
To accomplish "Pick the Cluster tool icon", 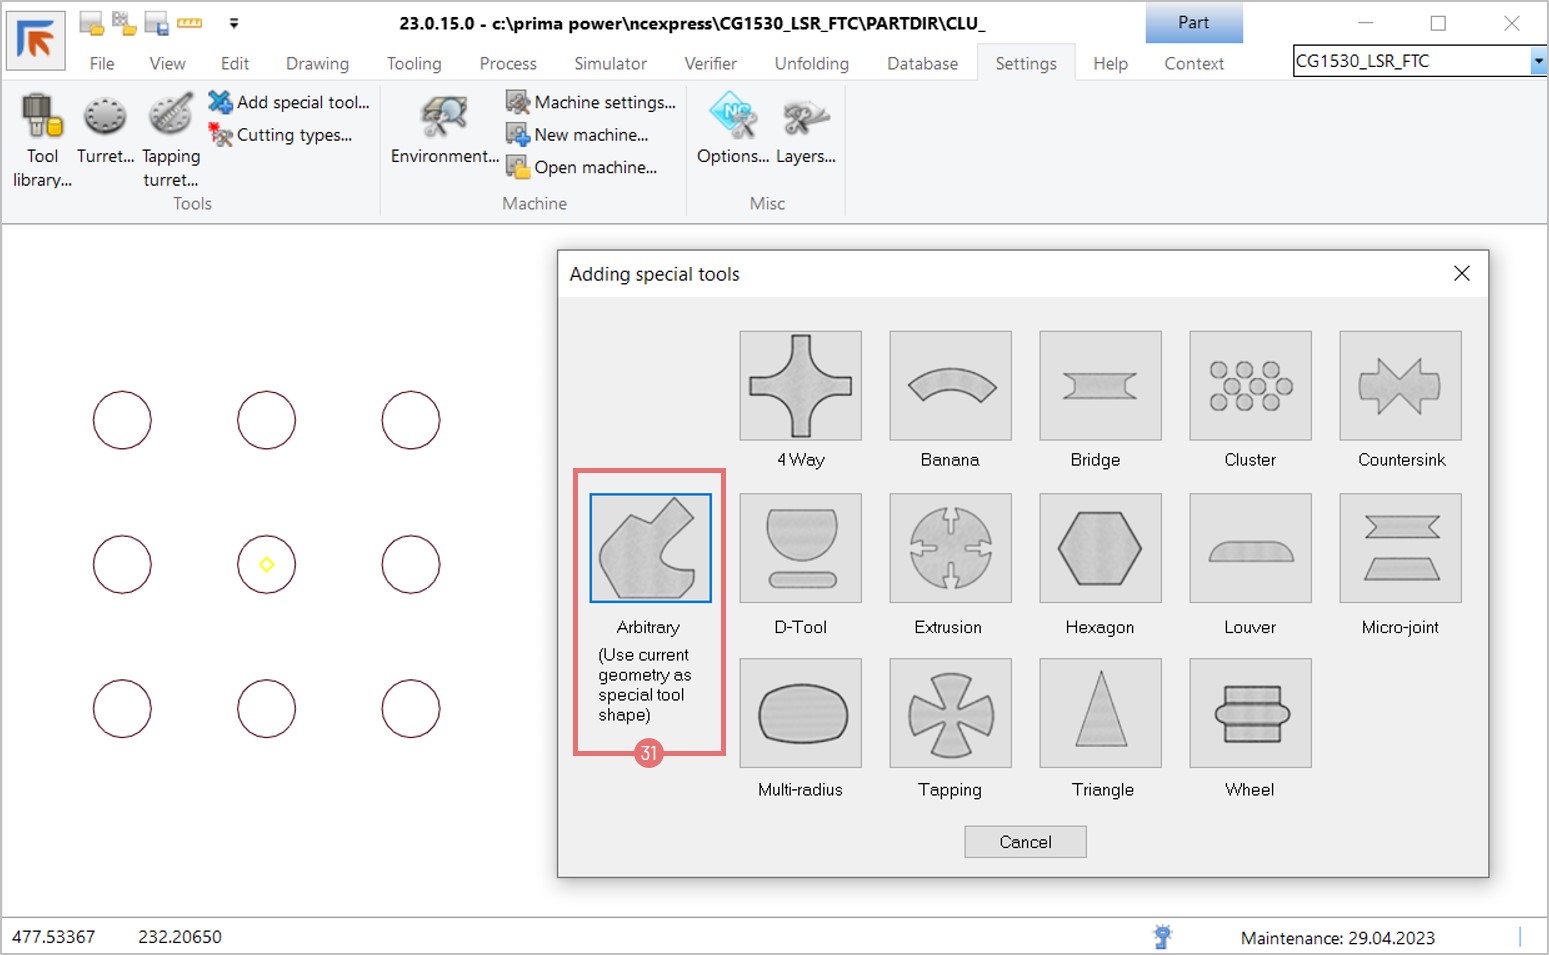I will (1250, 386).
